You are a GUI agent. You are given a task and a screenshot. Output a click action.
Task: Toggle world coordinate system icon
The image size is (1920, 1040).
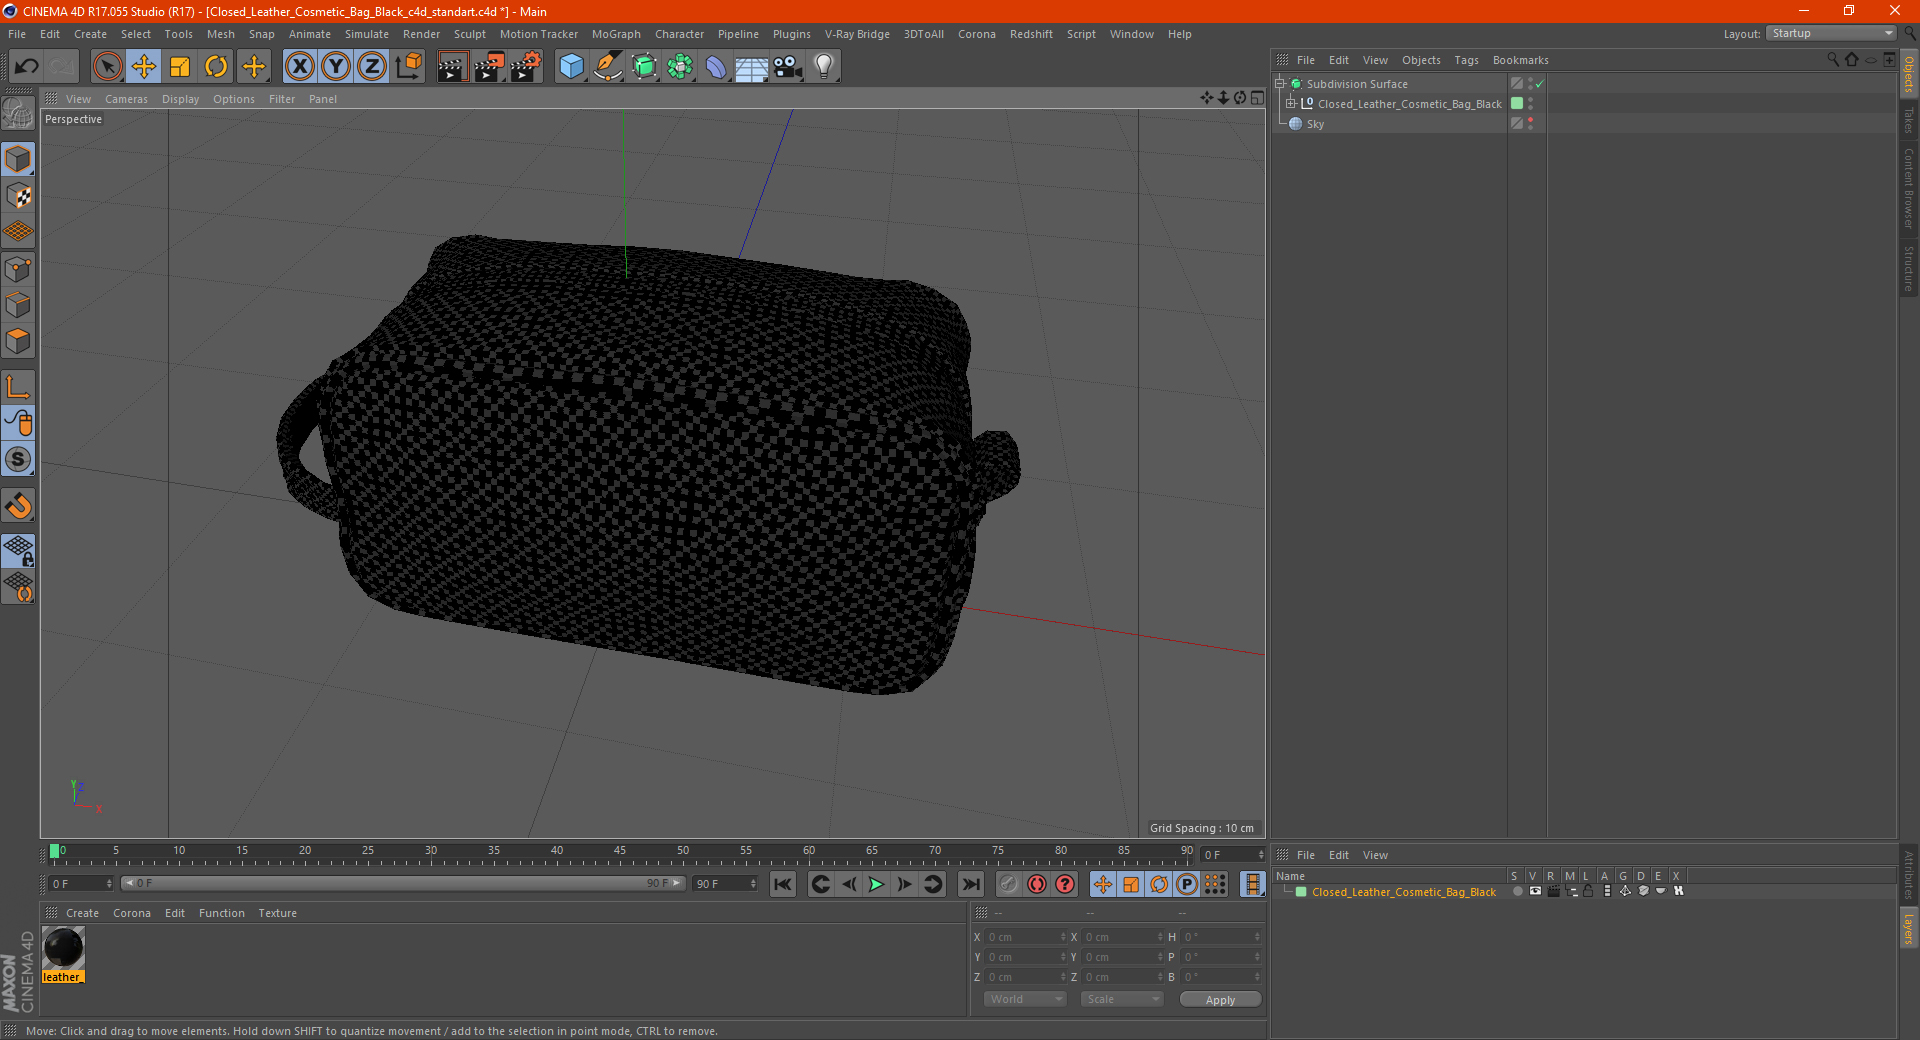pyautogui.click(x=409, y=67)
